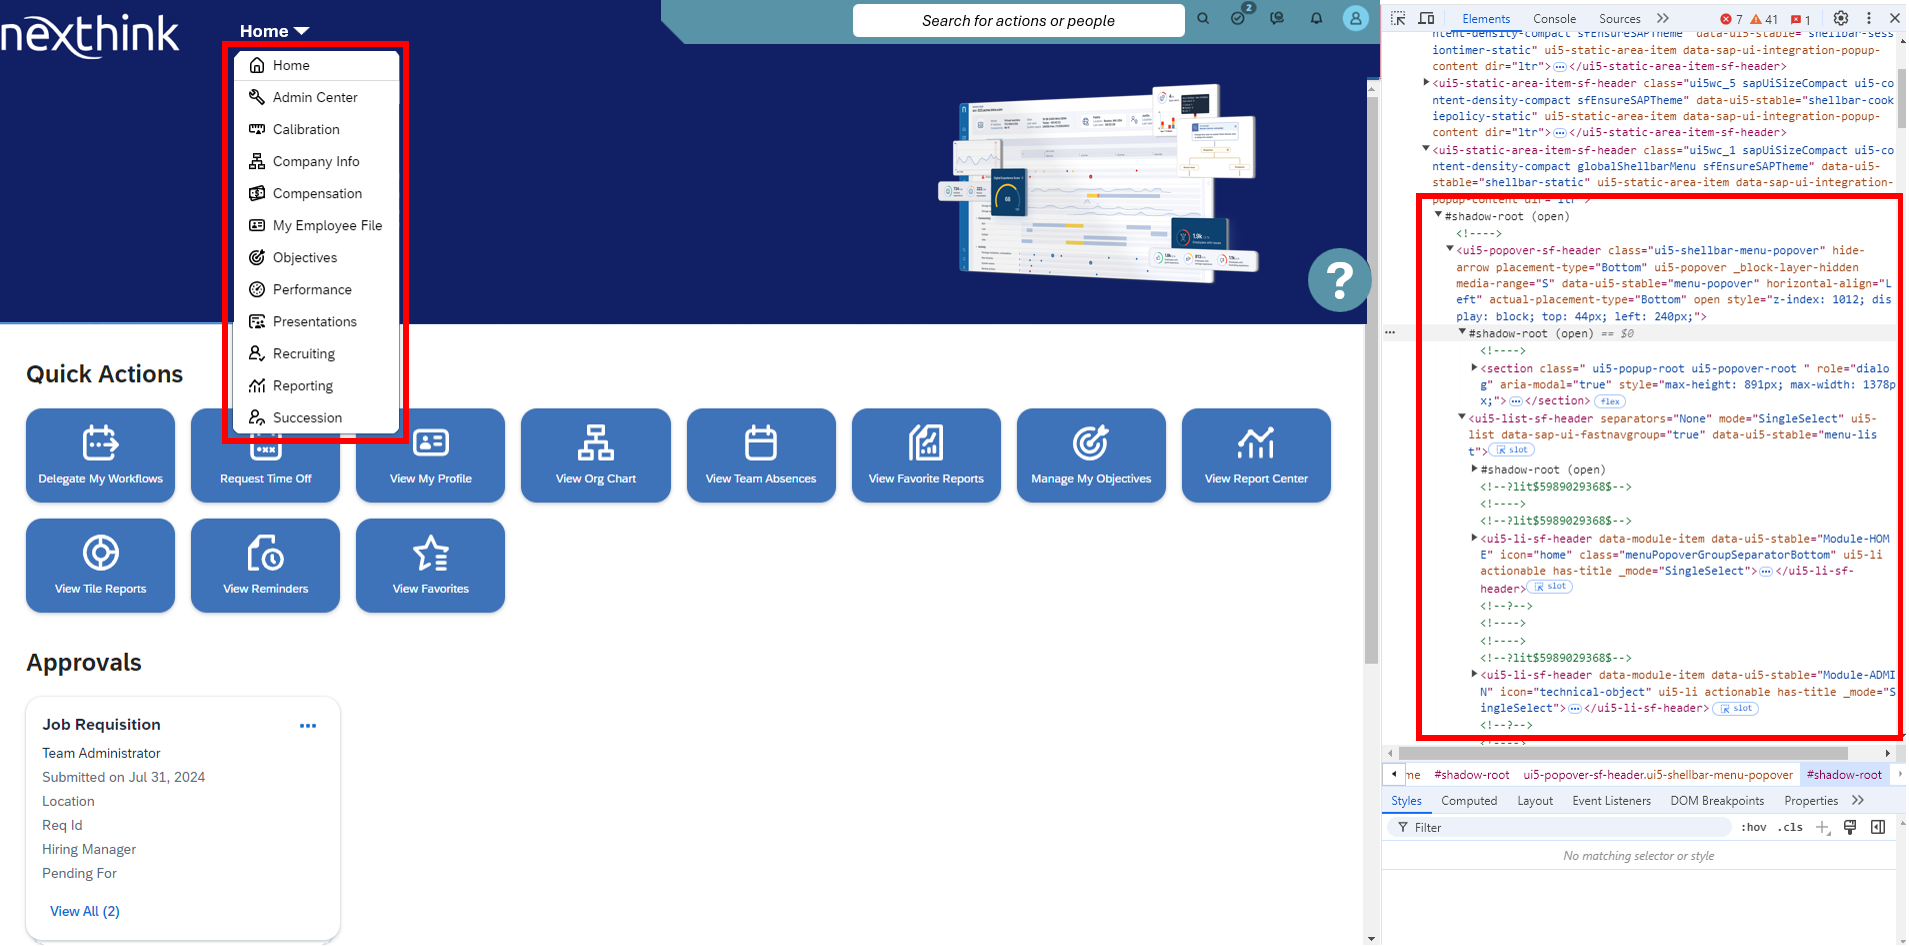Click the magnifier search icon
The image size is (1909, 946).
click(x=1203, y=18)
